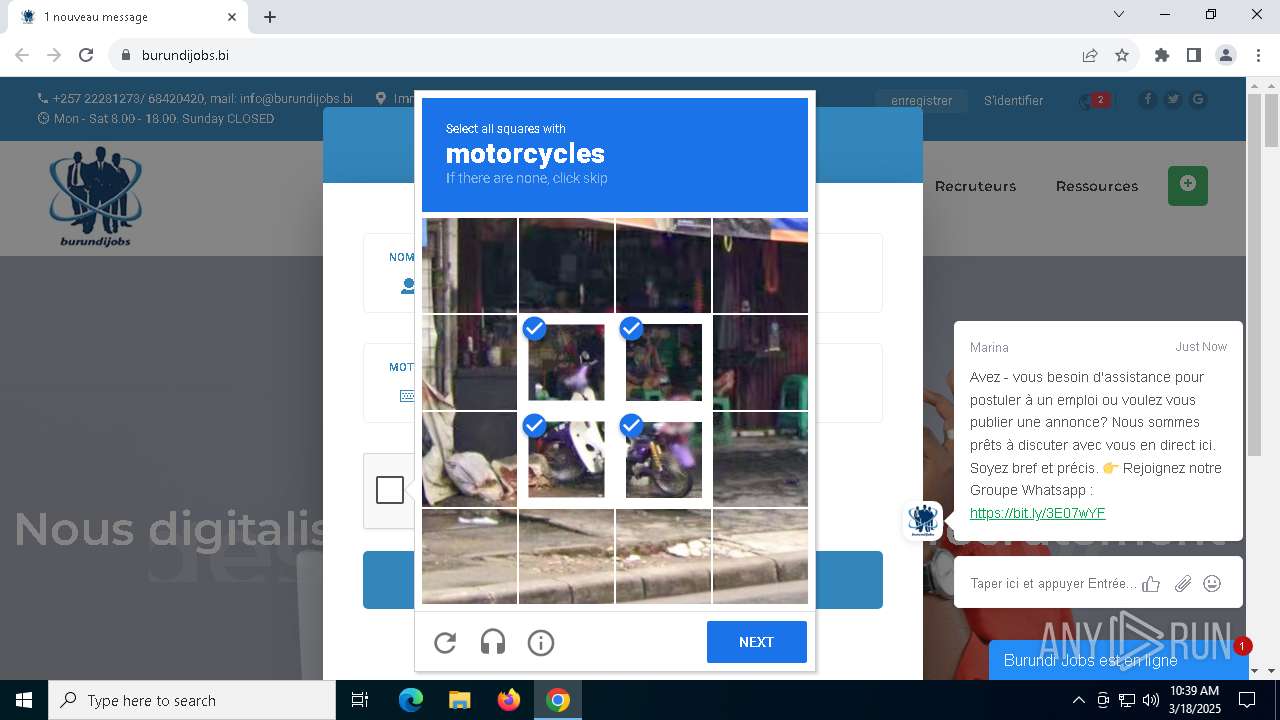Select the green plastic chair tile
The image size is (1280, 720).
pos(760,362)
